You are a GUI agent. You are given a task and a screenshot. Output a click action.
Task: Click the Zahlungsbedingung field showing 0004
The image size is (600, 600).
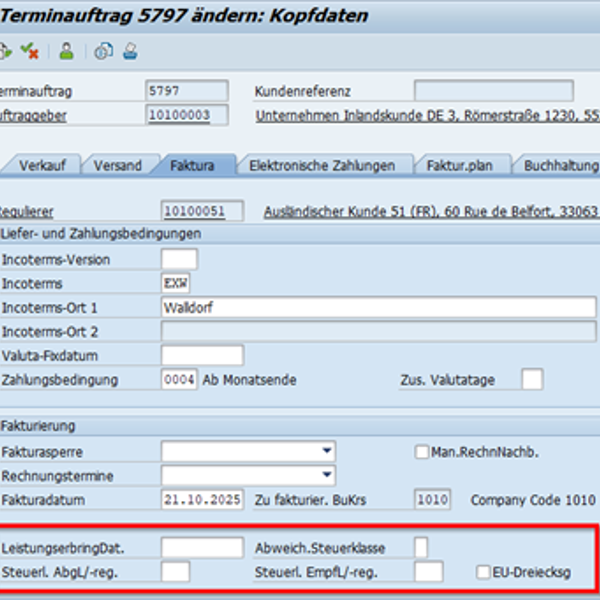pyautogui.click(x=179, y=380)
